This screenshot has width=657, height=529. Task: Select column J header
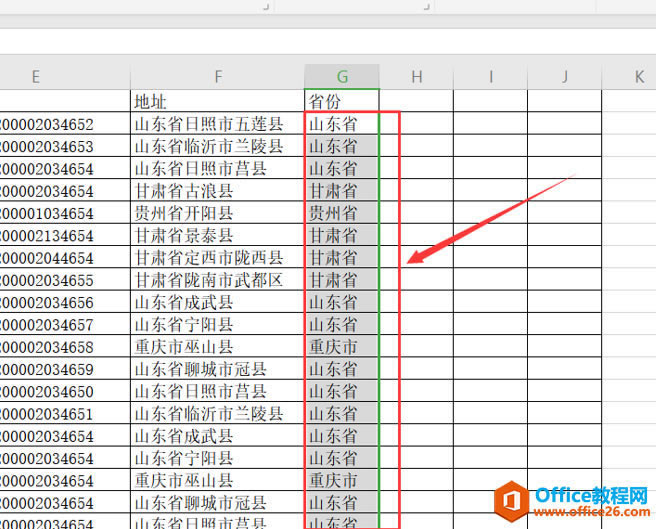[x=565, y=77]
